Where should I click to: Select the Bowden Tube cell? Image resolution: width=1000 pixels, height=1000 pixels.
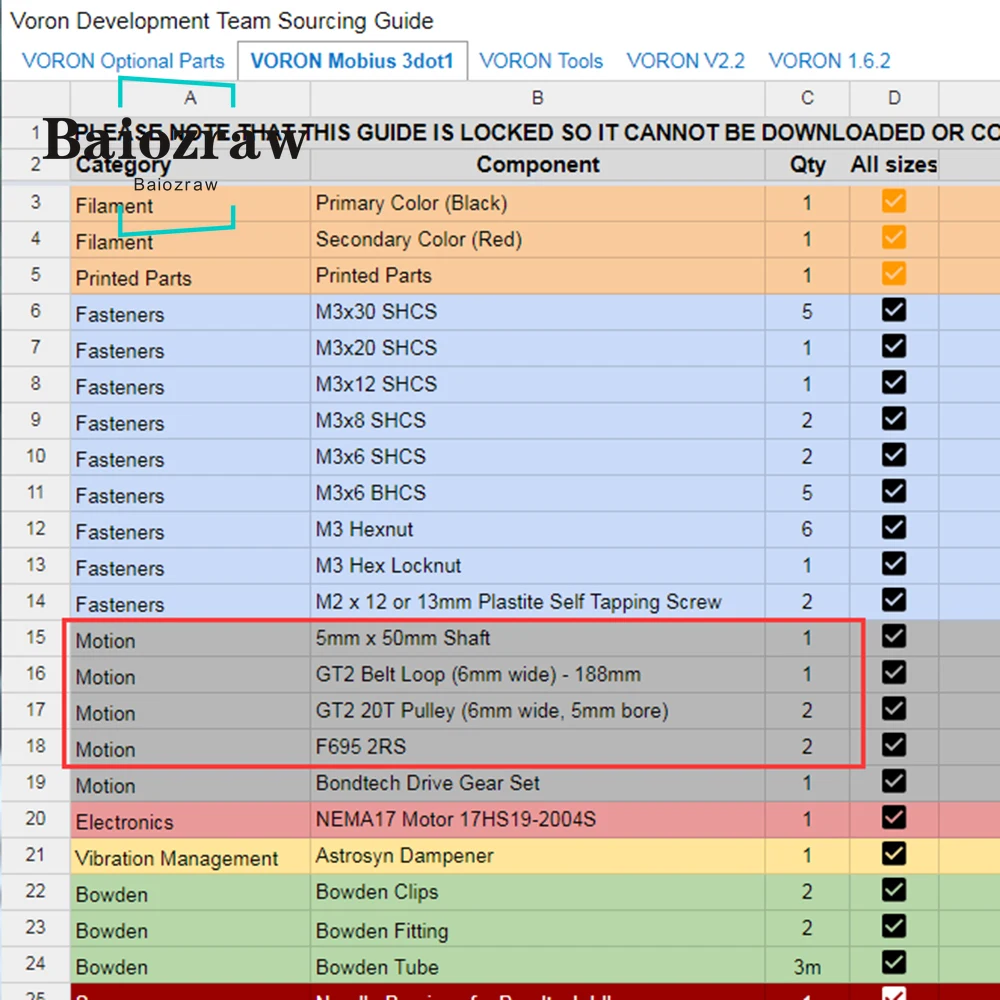click(538, 965)
